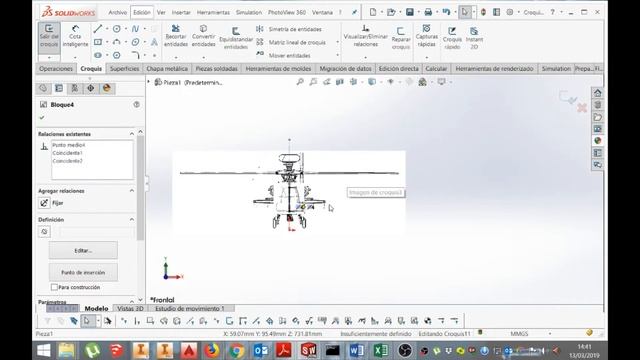Click property panel vertical scrollbar
The height and width of the screenshot is (360, 640).
pyautogui.click(x=140, y=188)
